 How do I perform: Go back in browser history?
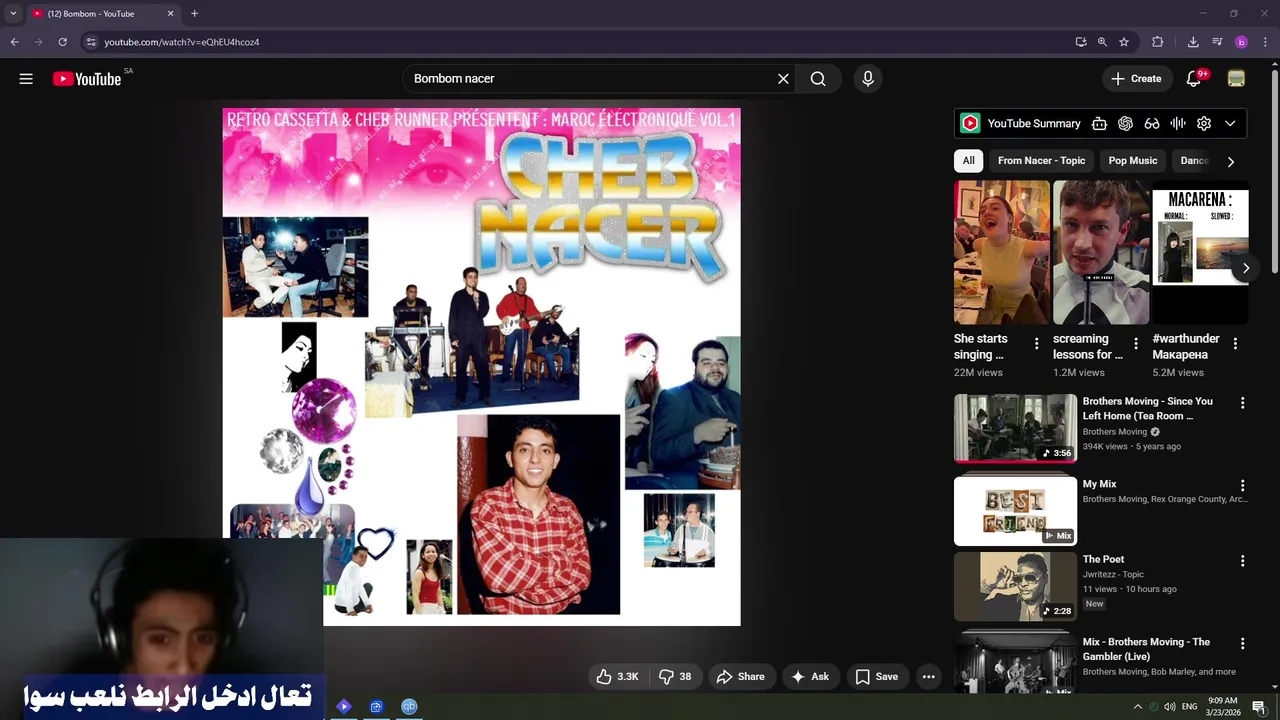click(x=14, y=42)
